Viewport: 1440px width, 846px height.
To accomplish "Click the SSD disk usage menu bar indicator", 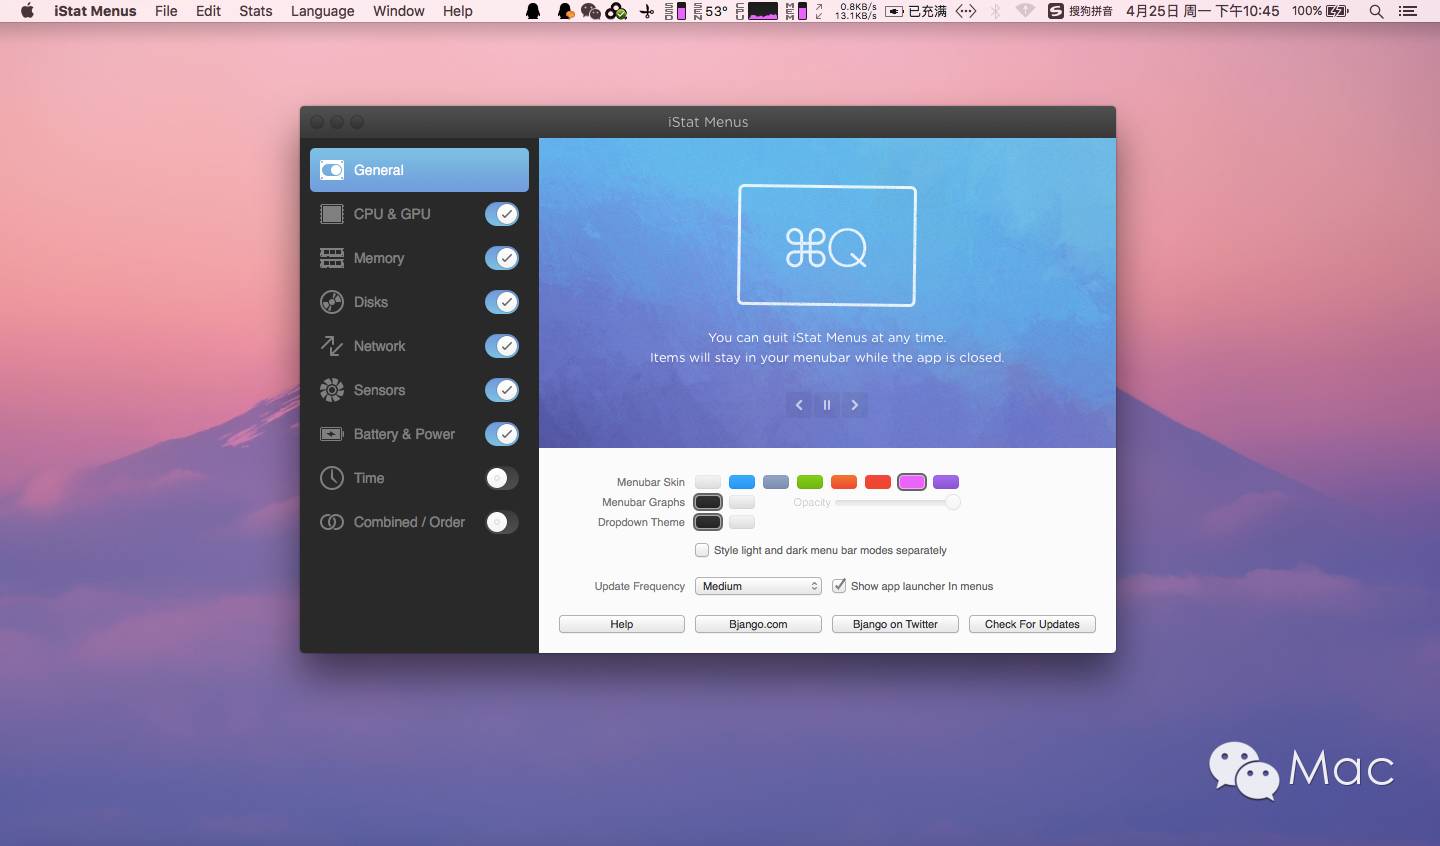I will 676,11.
